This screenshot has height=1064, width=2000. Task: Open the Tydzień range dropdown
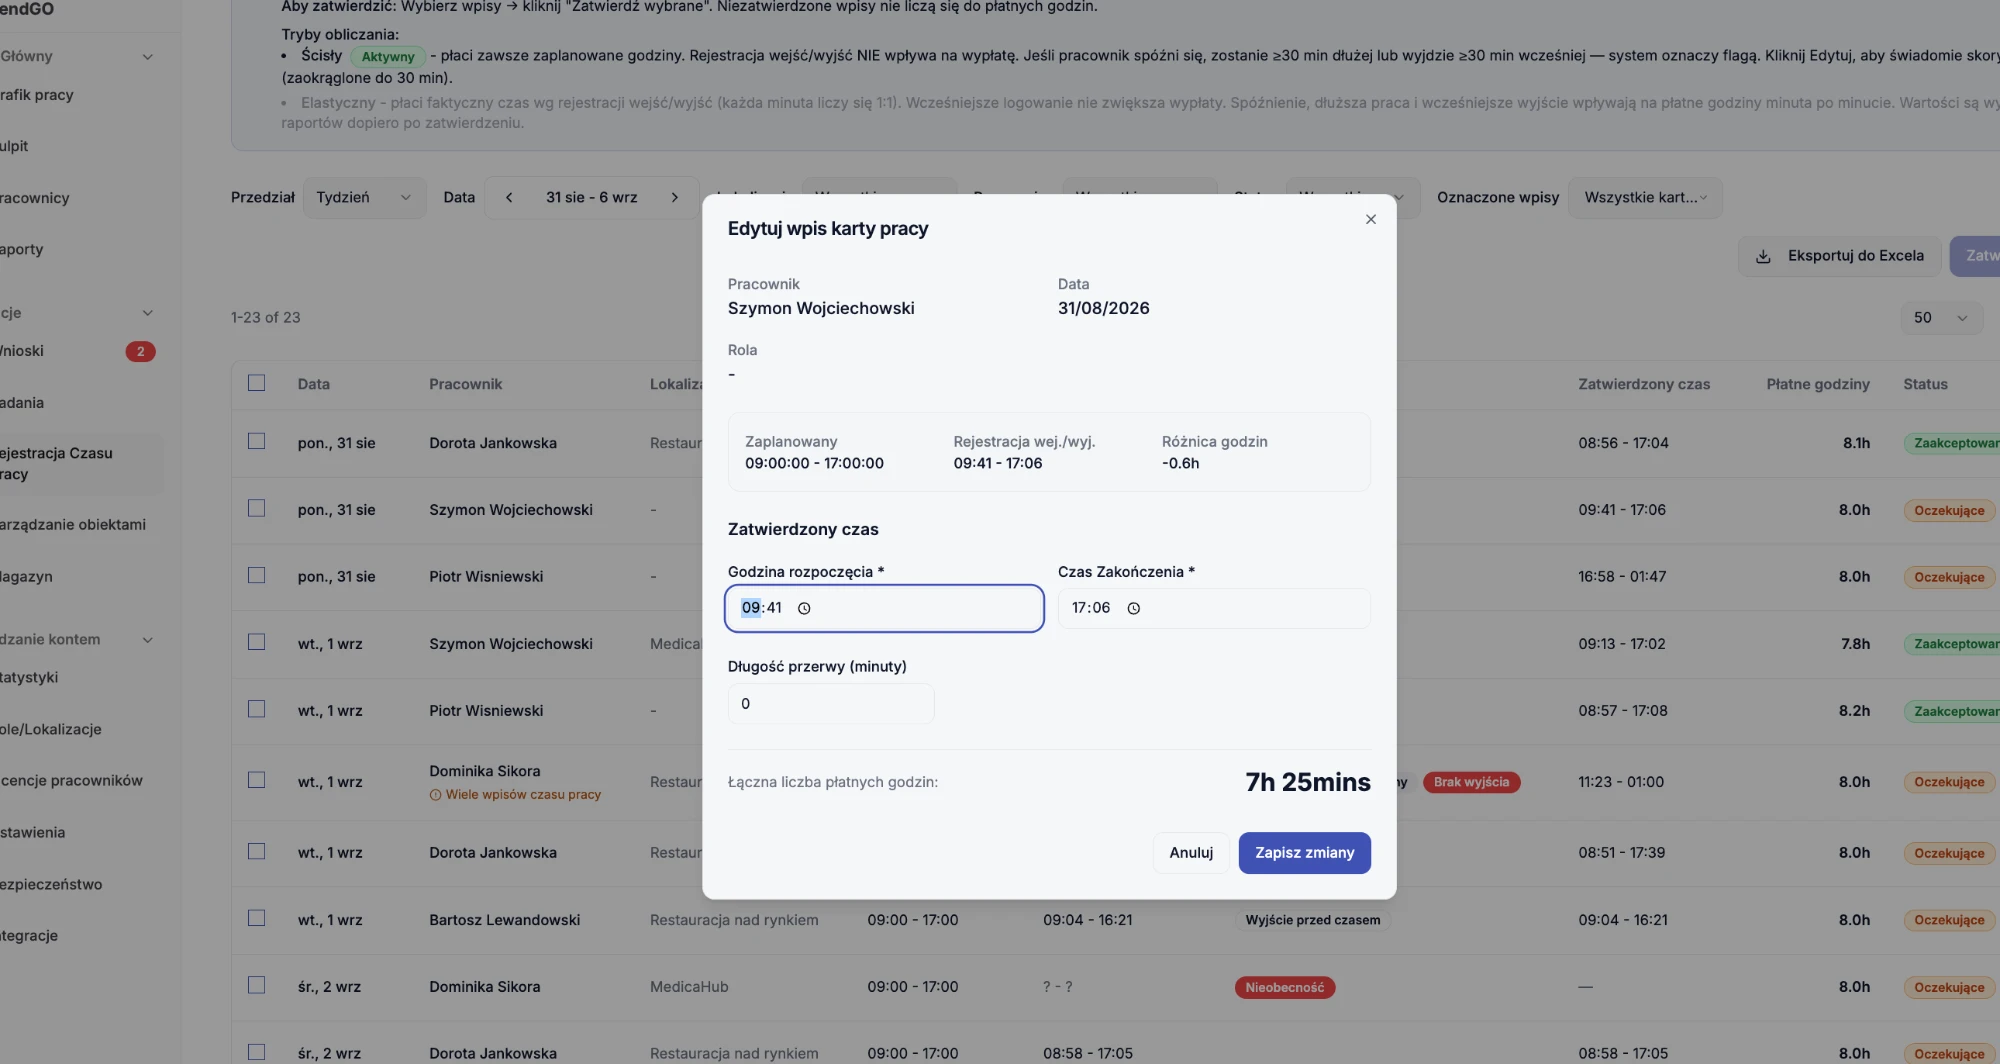pos(364,198)
